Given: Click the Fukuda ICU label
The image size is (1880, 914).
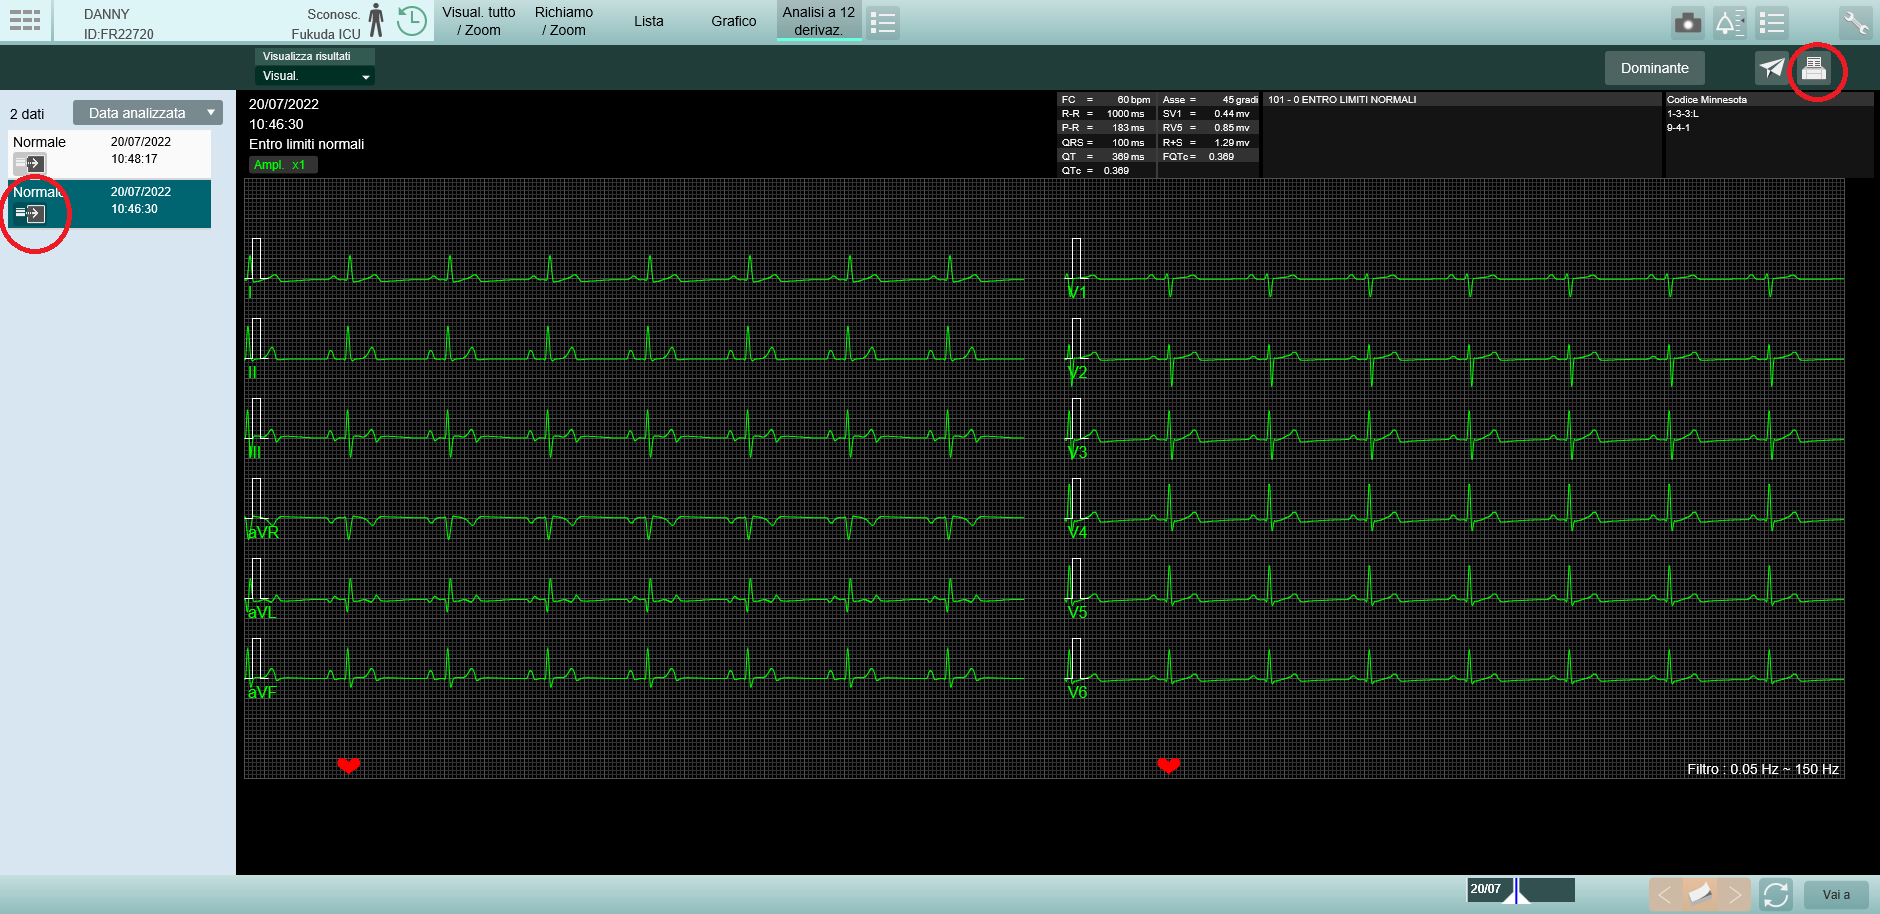Looking at the screenshot, I should click(x=326, y=34).
